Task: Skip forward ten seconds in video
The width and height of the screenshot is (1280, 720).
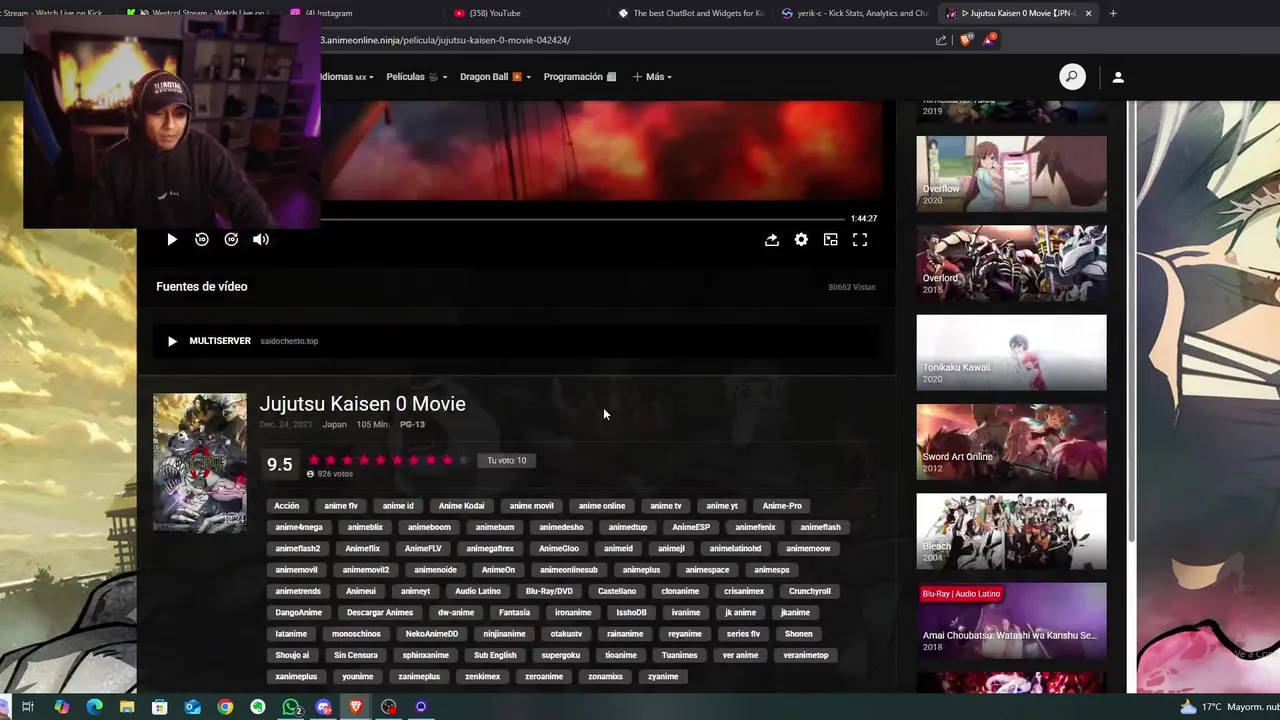Action: point(231,240)
